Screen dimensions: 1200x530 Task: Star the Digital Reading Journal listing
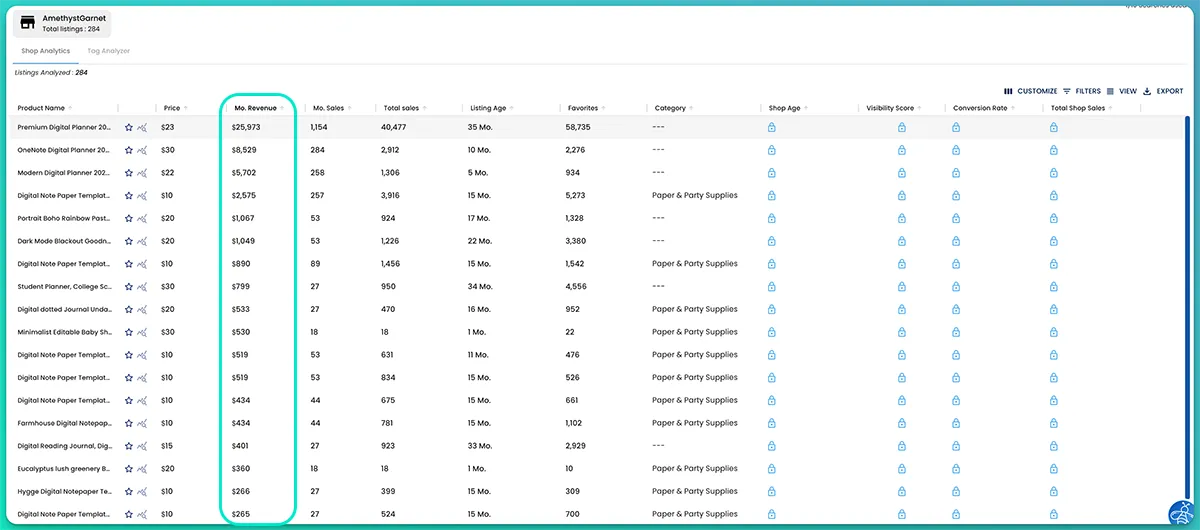[x=128, y=446]
